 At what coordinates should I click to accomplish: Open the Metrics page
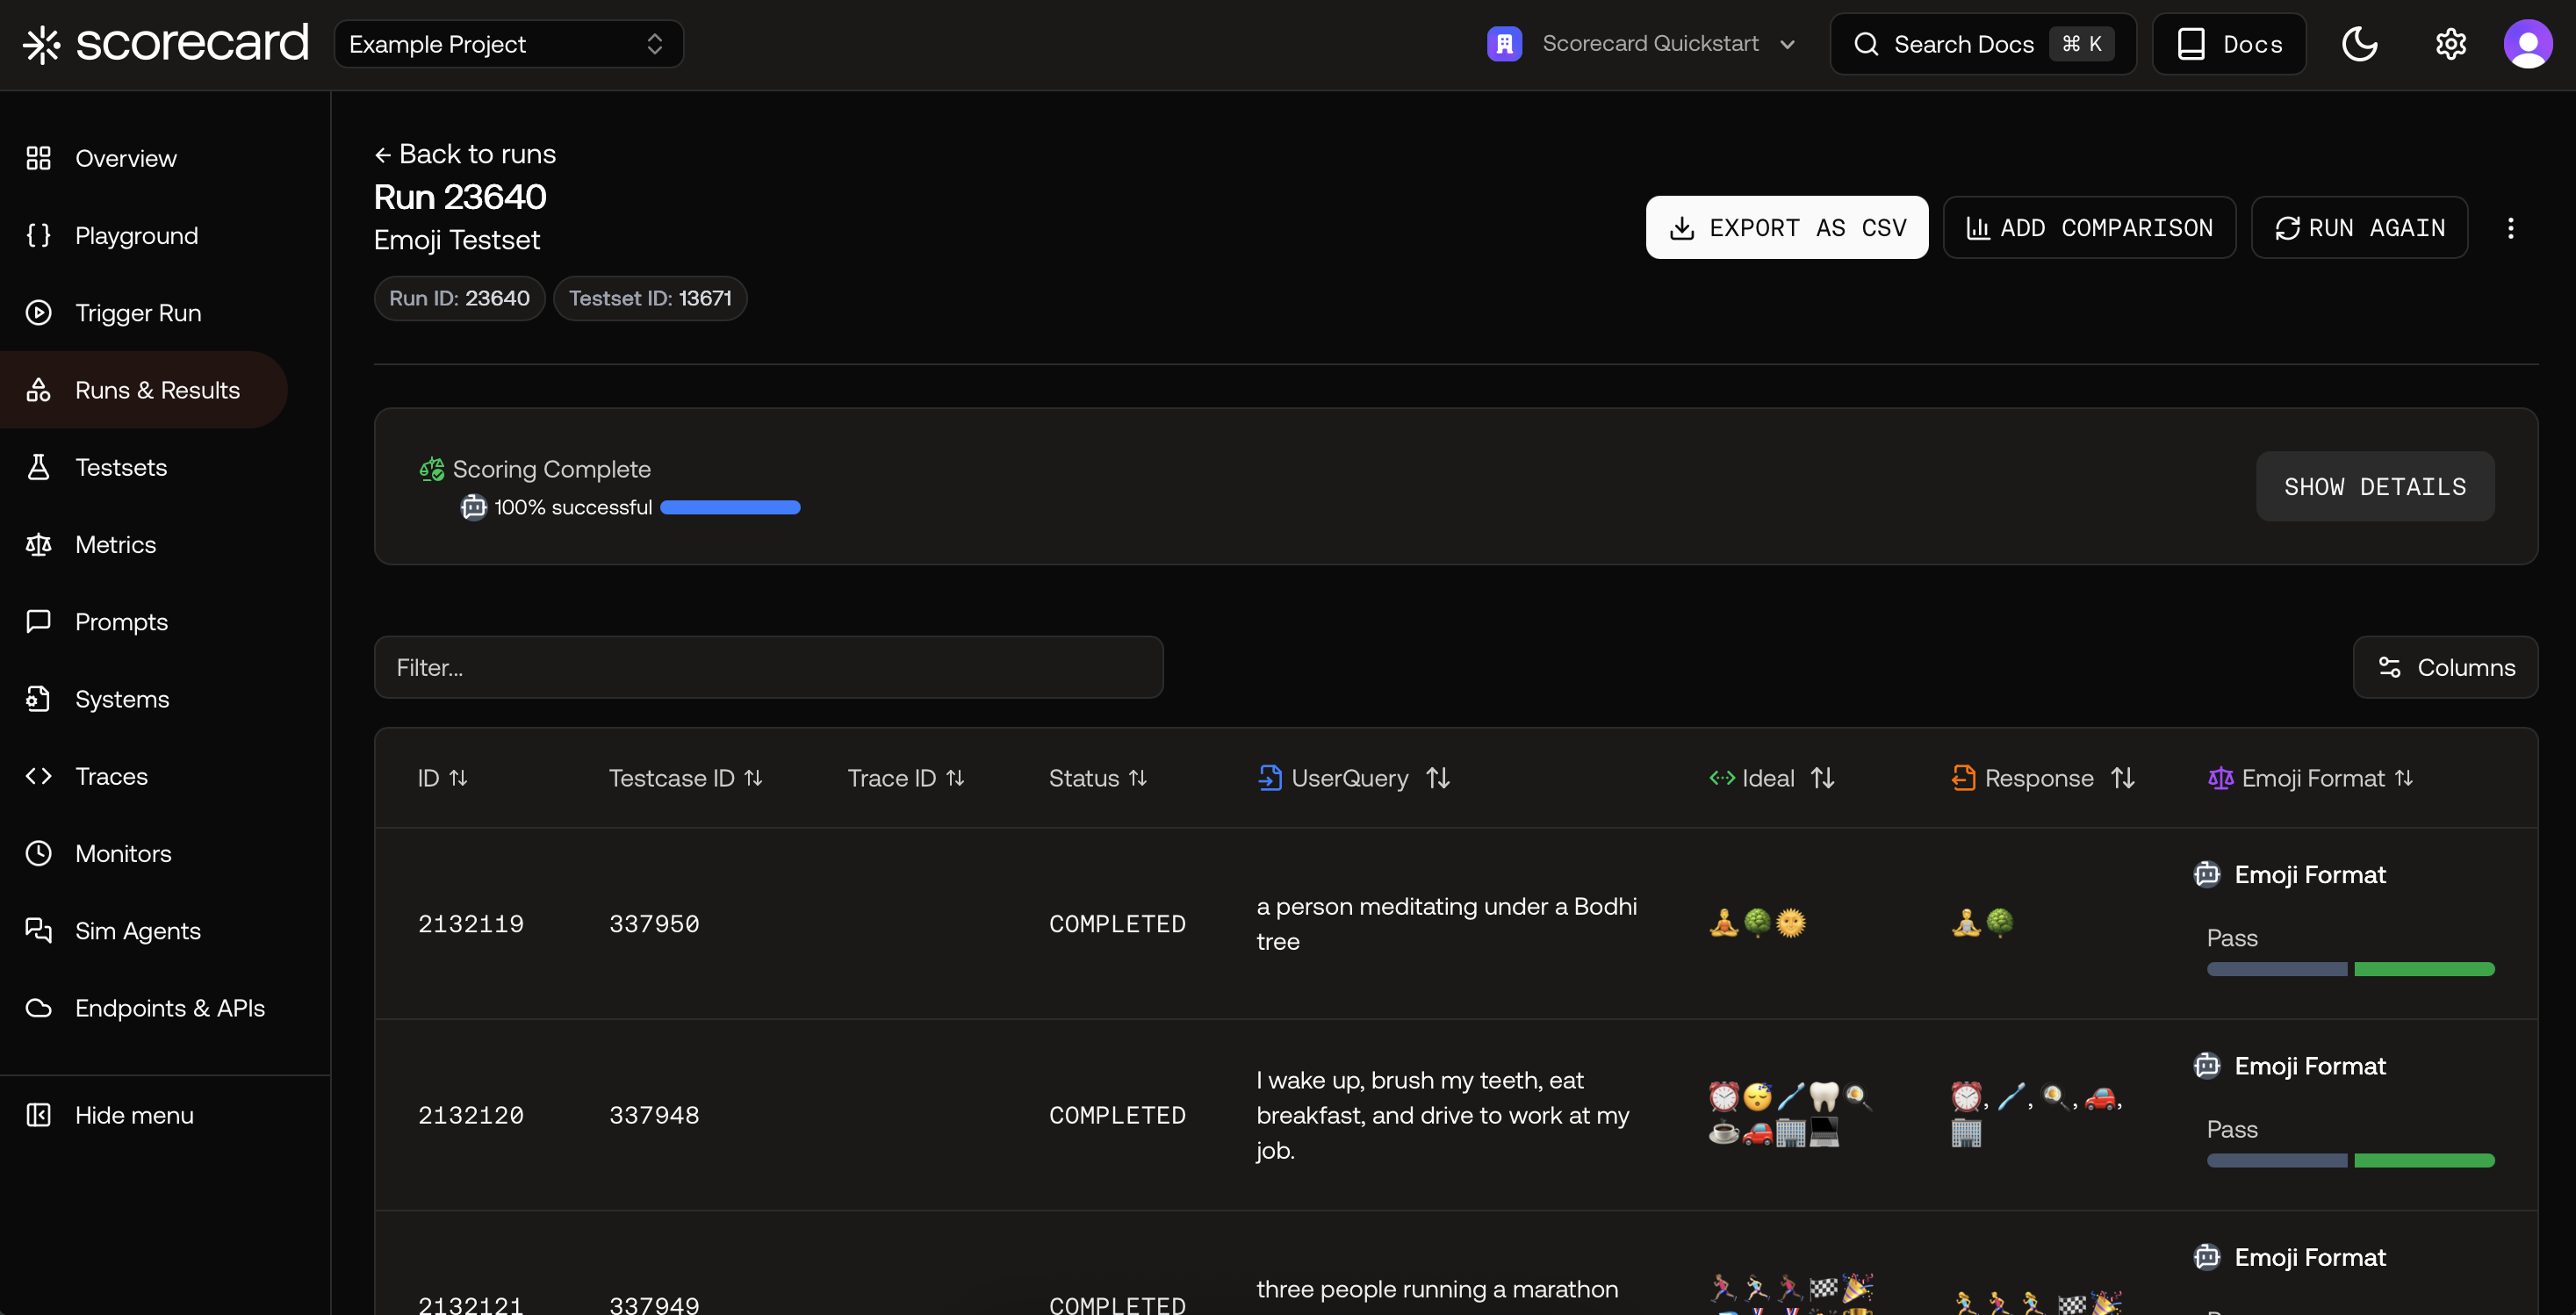(116, 544)
